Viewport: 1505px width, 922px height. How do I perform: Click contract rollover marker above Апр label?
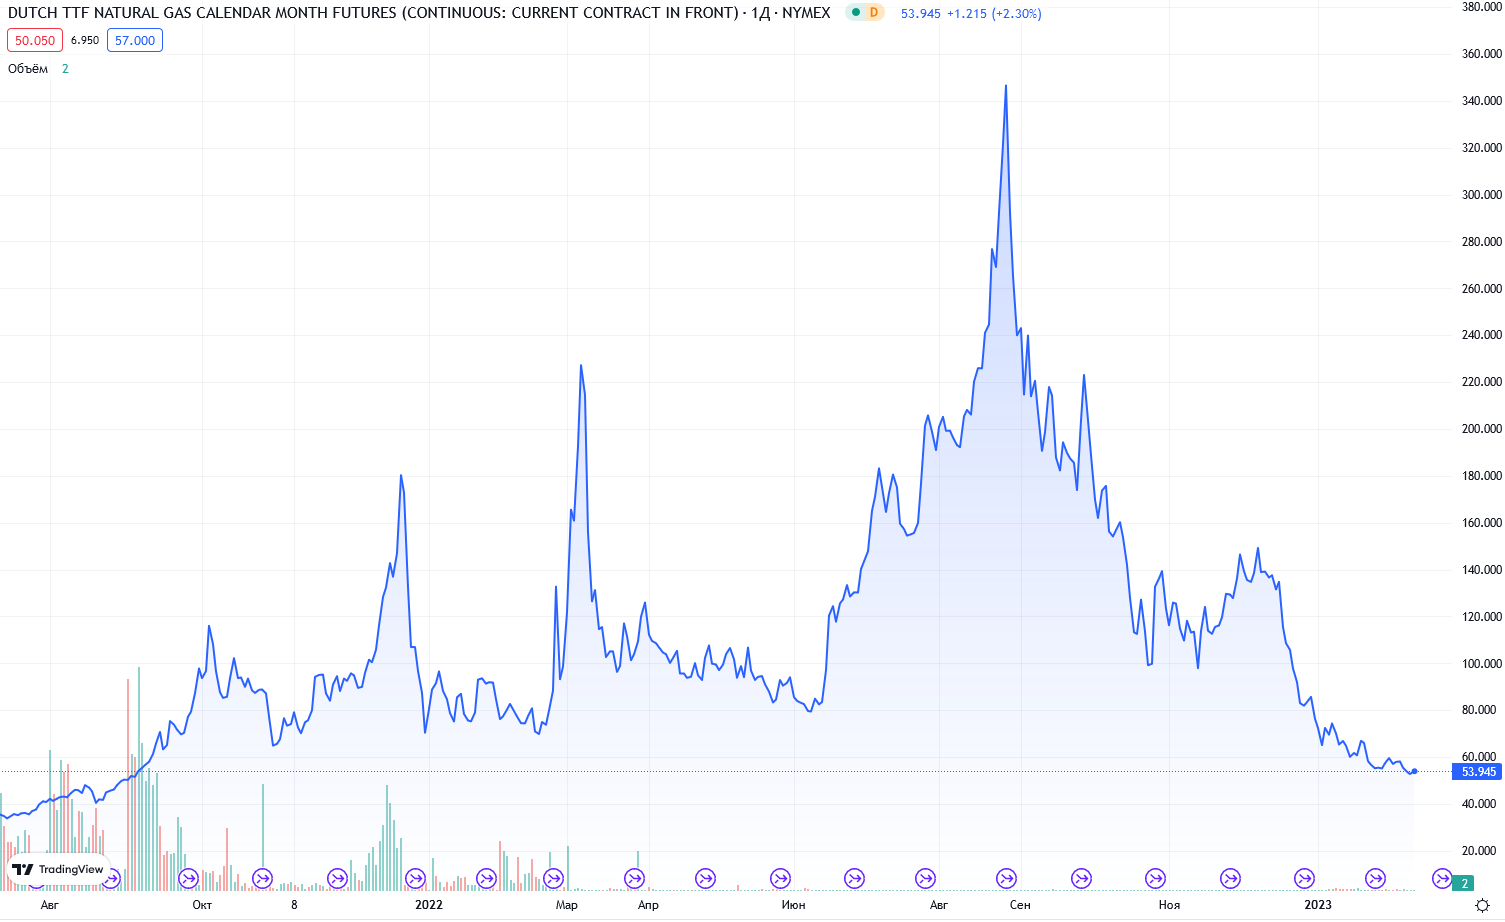click(634, 878)
